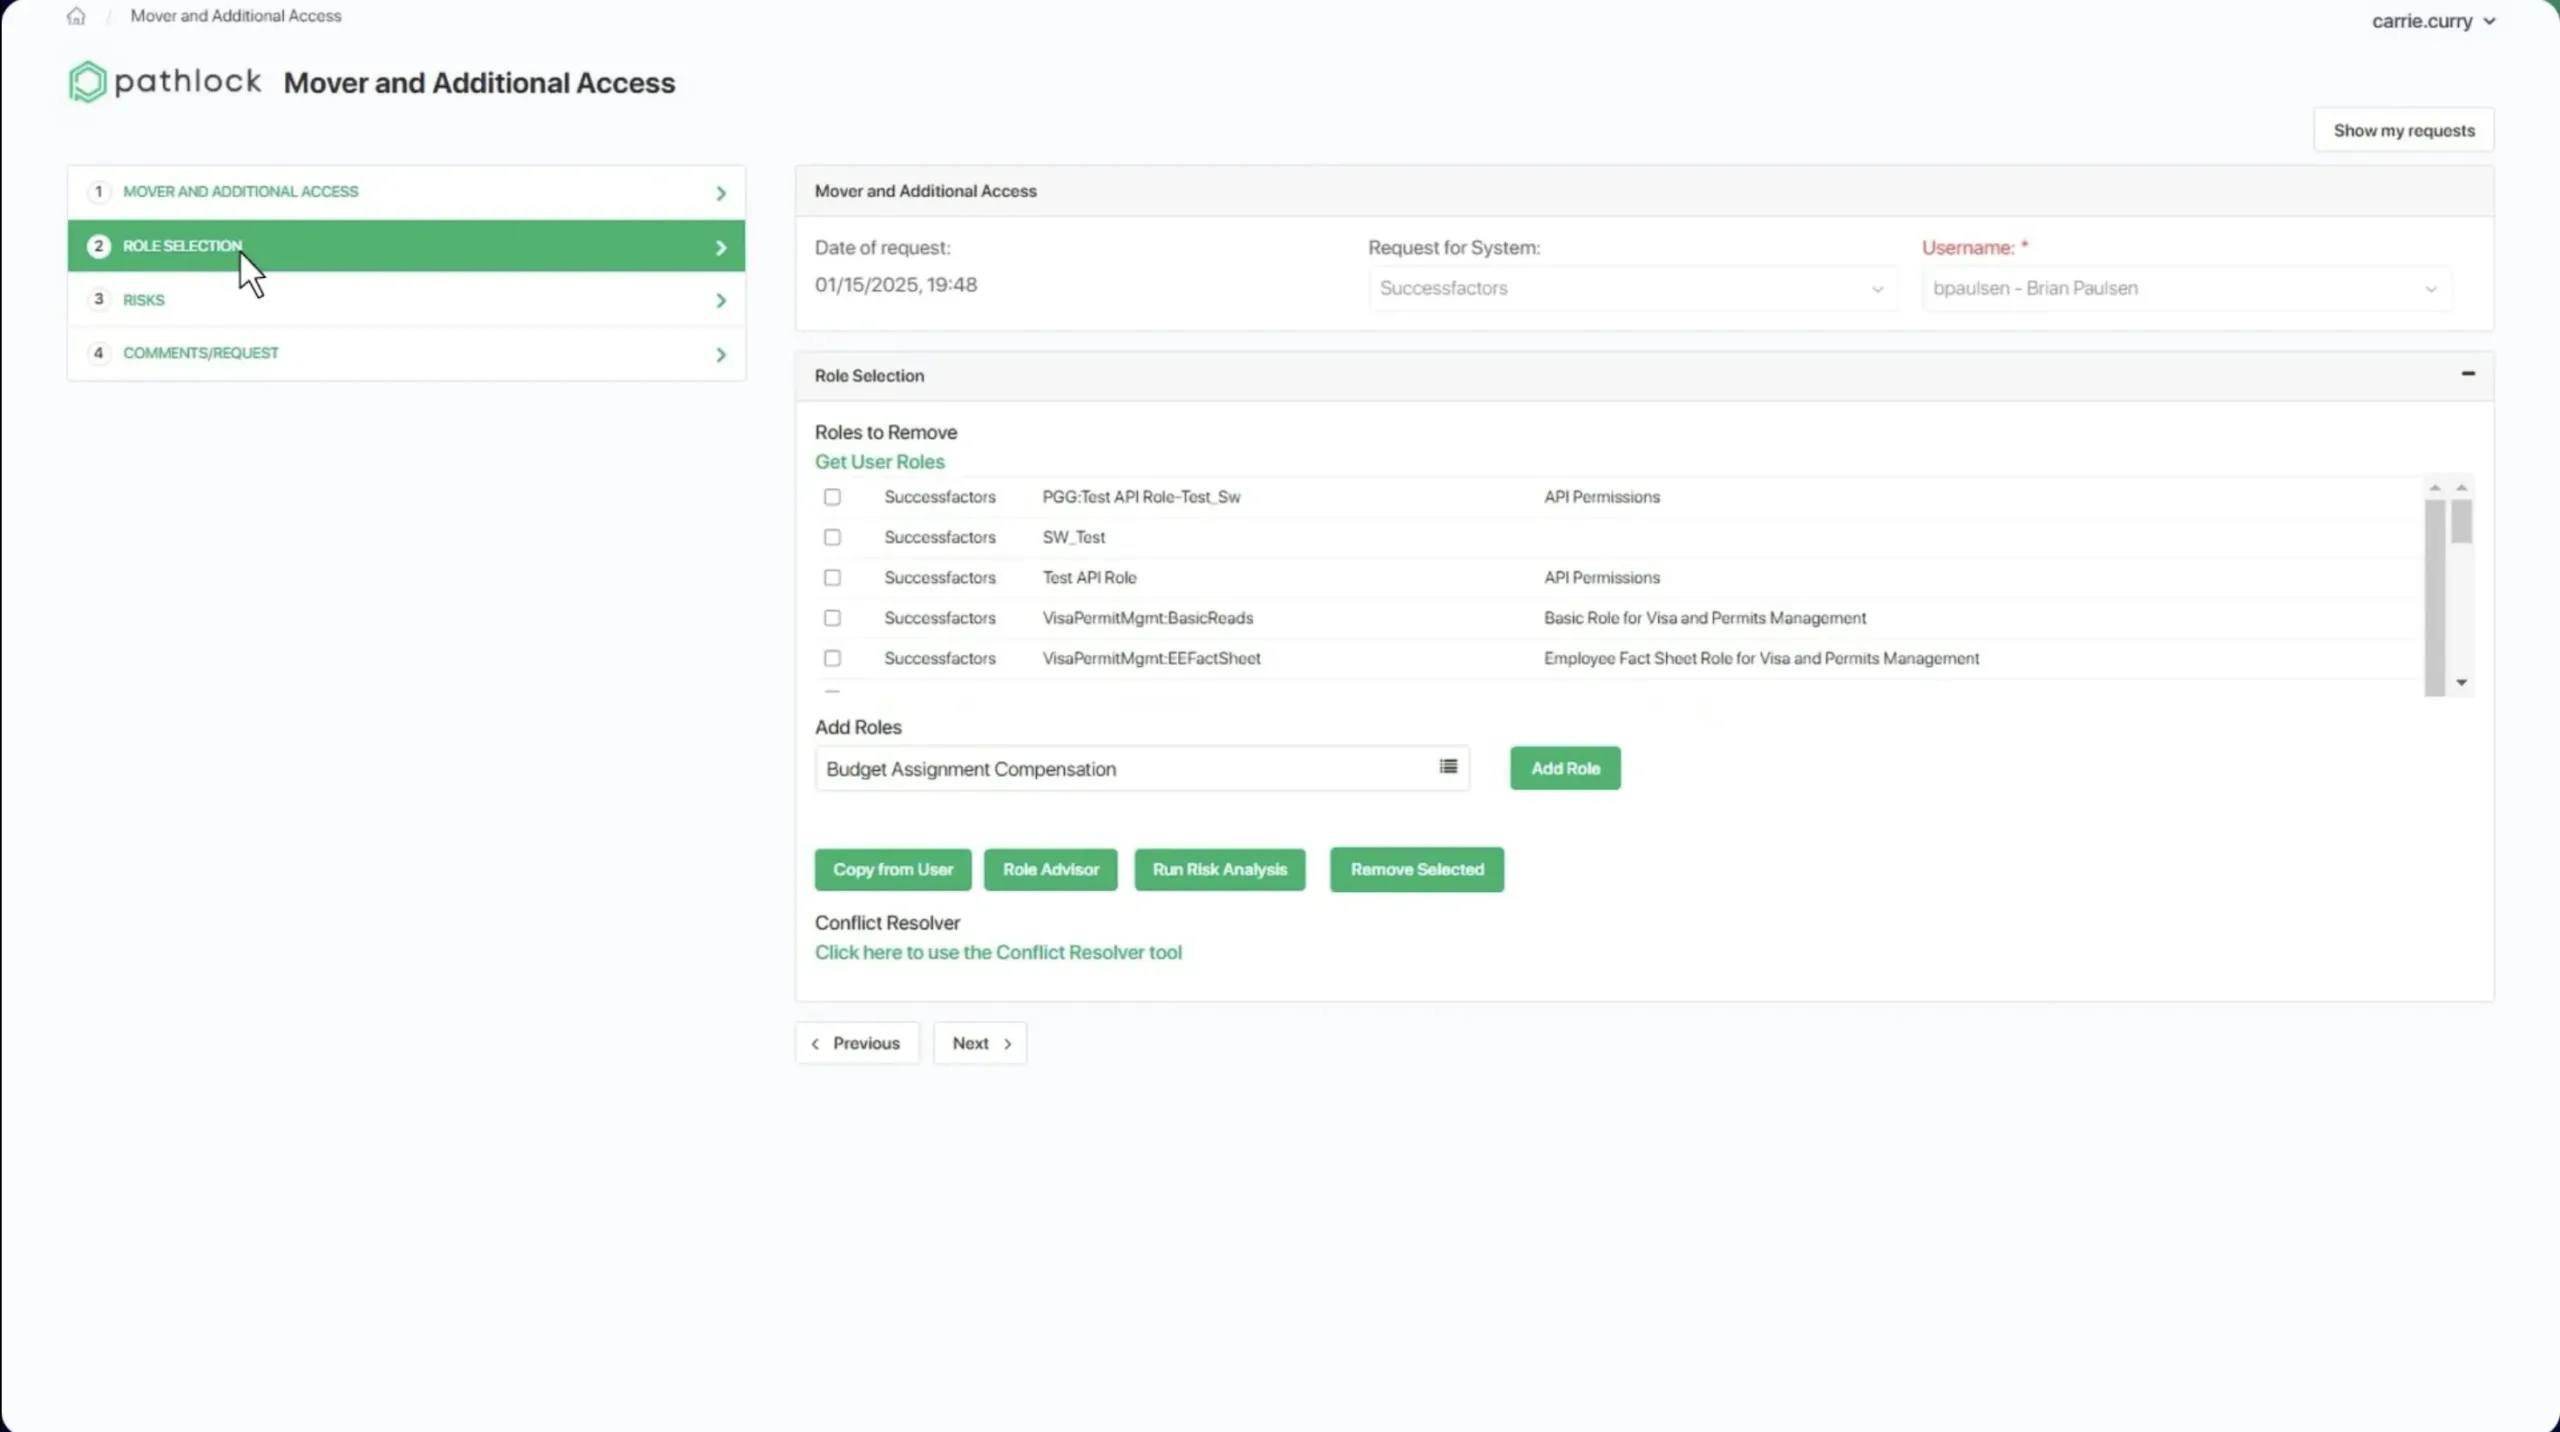
Task: Go to the Risks step
Action: (145, 299)
